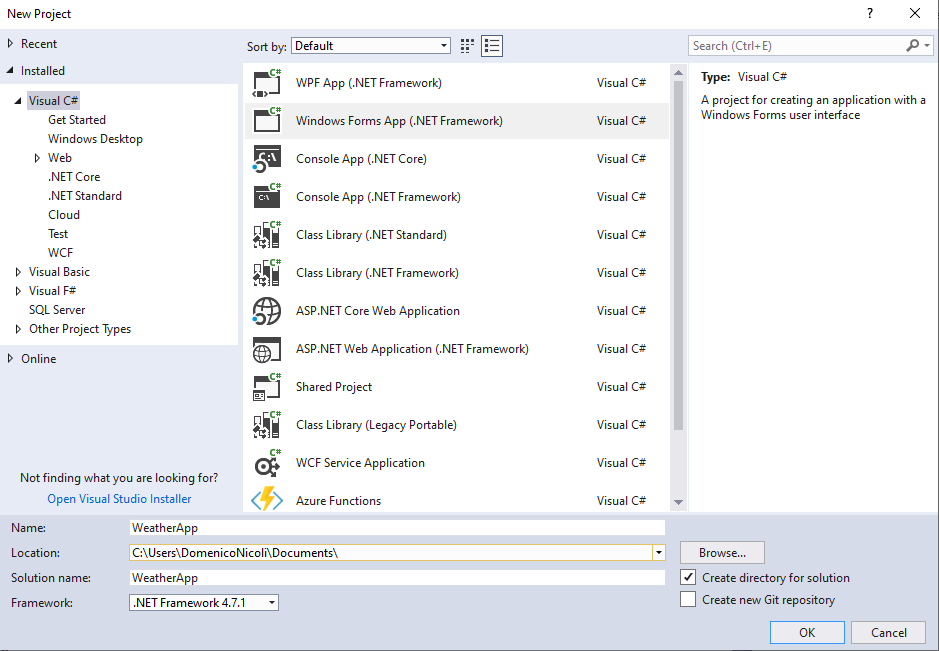This screenshot has height=651, width=939.
Task: Expand the Visual Basic node
Action: (x=18, y=272)
